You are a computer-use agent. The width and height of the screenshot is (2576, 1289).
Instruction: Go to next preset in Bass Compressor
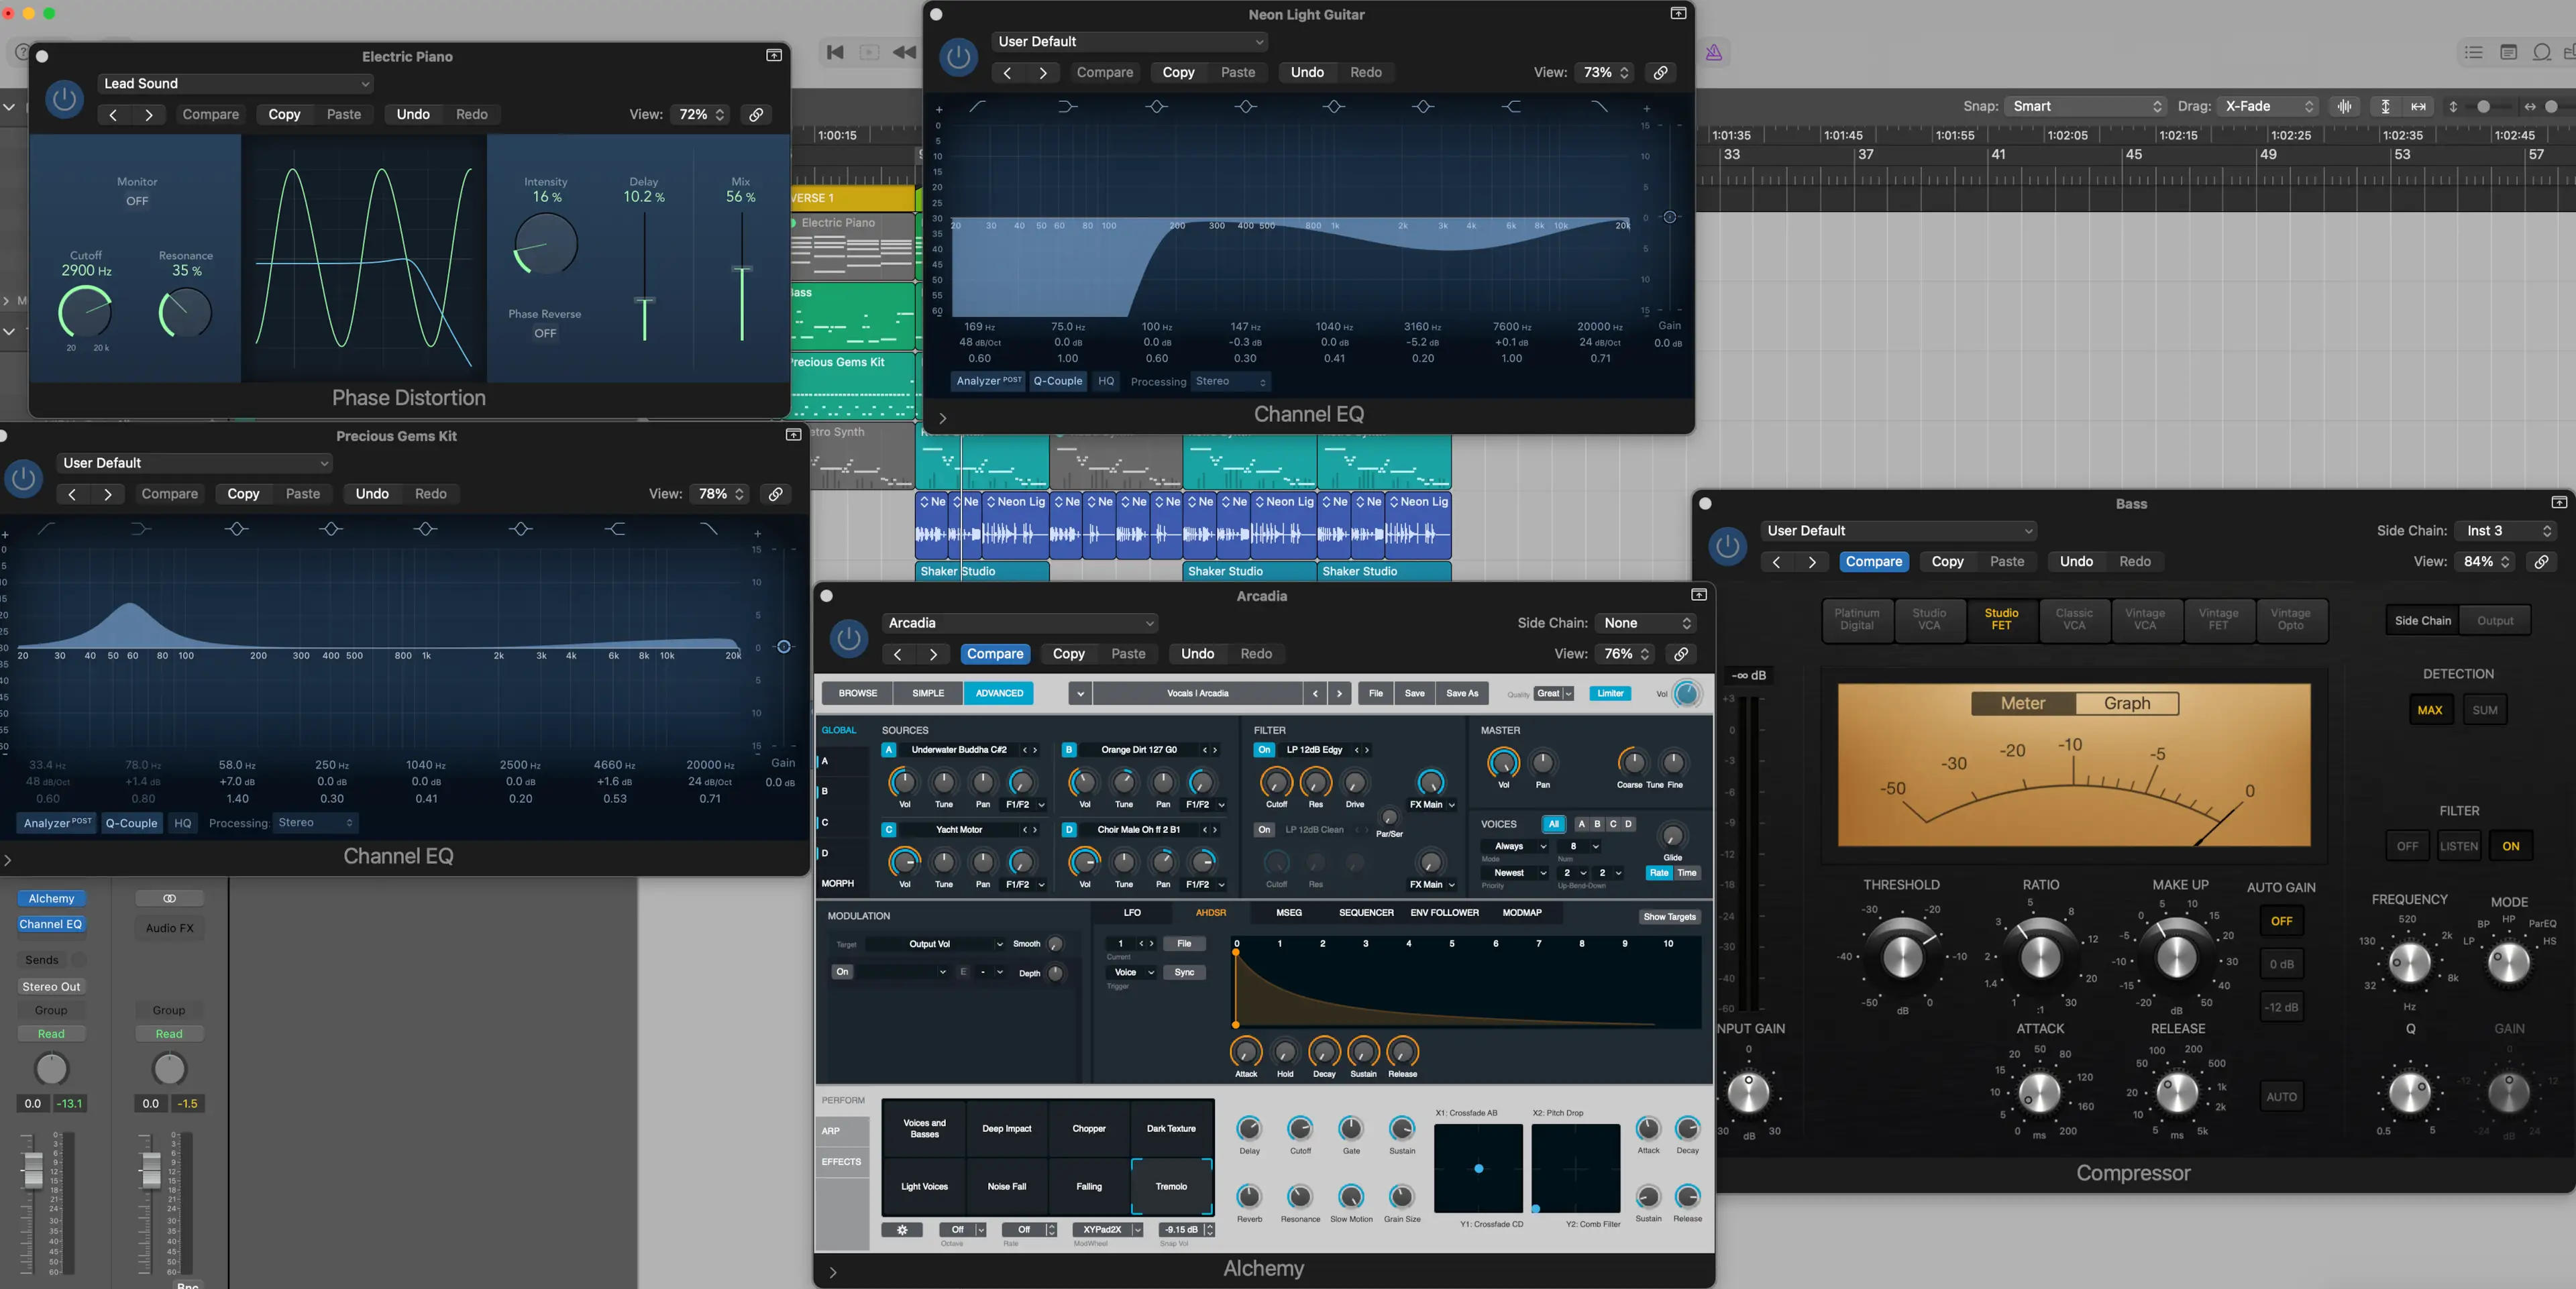1812,562
